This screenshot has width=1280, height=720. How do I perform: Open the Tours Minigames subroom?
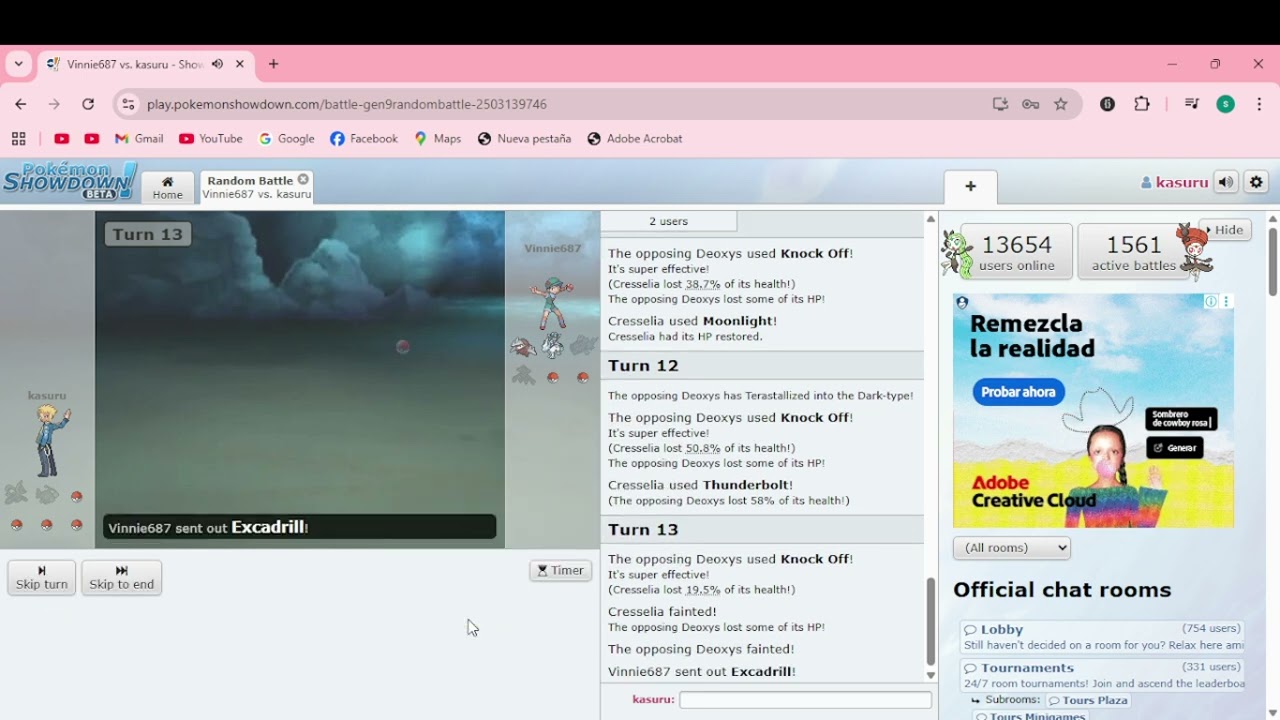click(x=1030, y=715)
